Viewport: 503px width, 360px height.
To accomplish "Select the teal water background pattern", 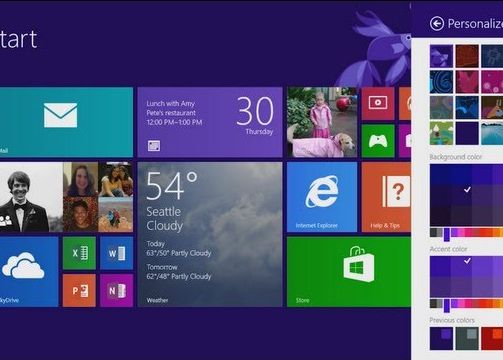I will click(x=492, y=133).
